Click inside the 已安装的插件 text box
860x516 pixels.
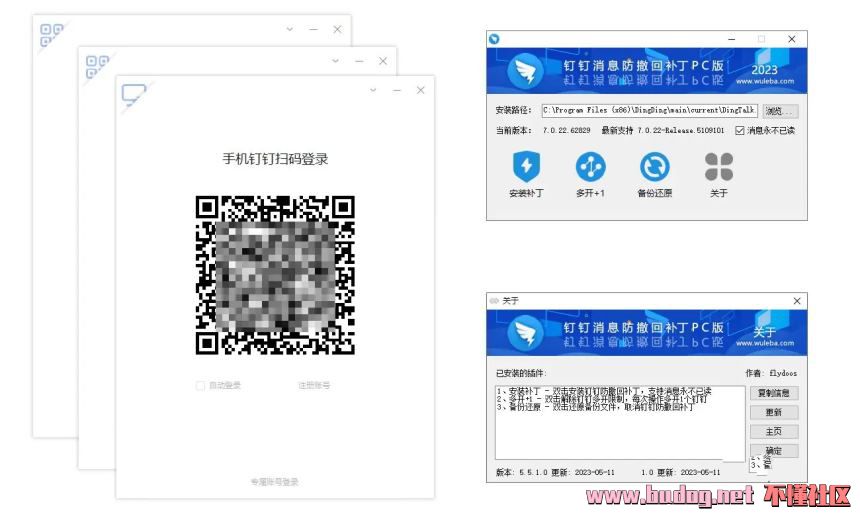click(x=620, y=422)
